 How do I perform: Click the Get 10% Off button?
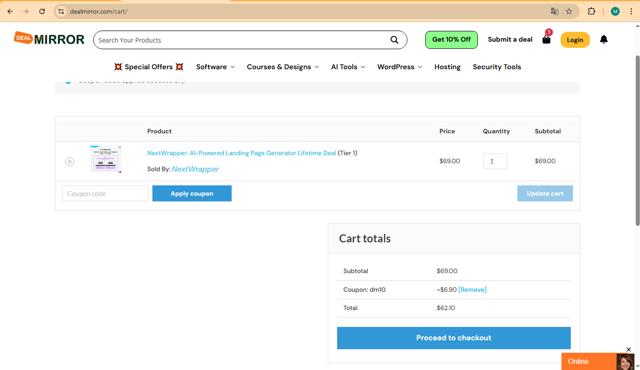[x=451, y=40]
